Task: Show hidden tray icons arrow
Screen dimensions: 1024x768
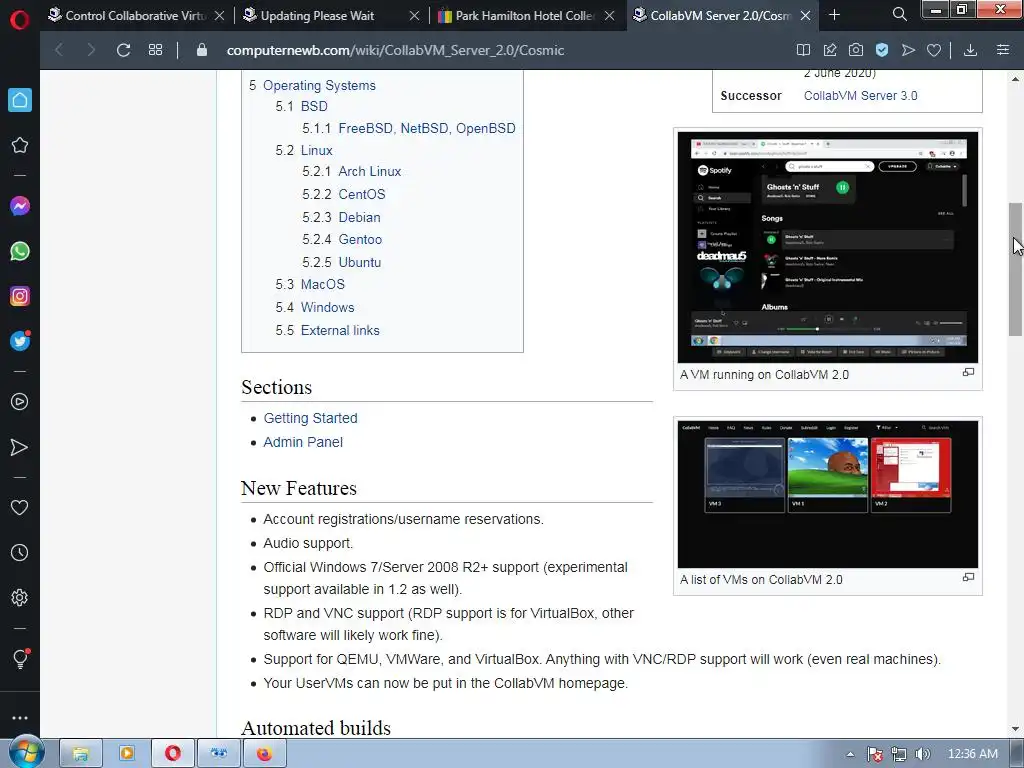Action: click(850, 754)
